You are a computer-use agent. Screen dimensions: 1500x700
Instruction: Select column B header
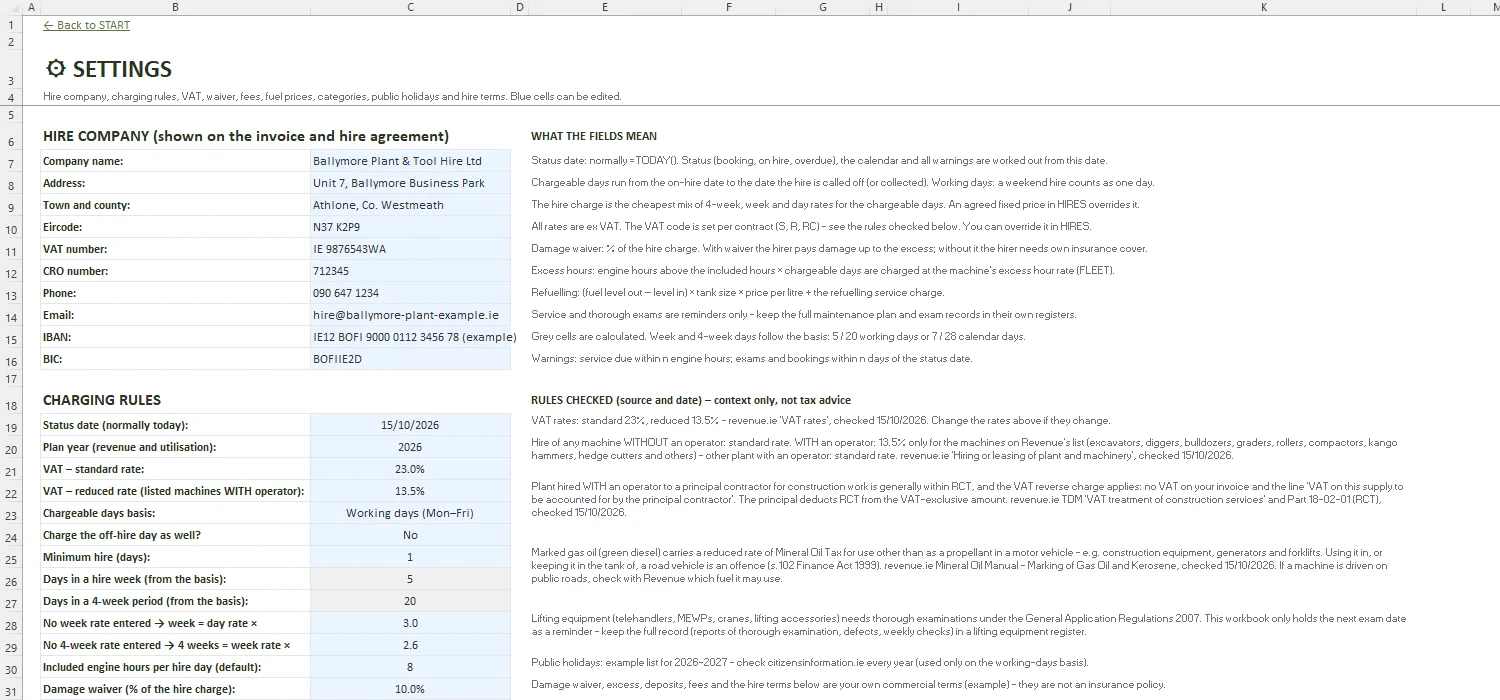[175, 7]
